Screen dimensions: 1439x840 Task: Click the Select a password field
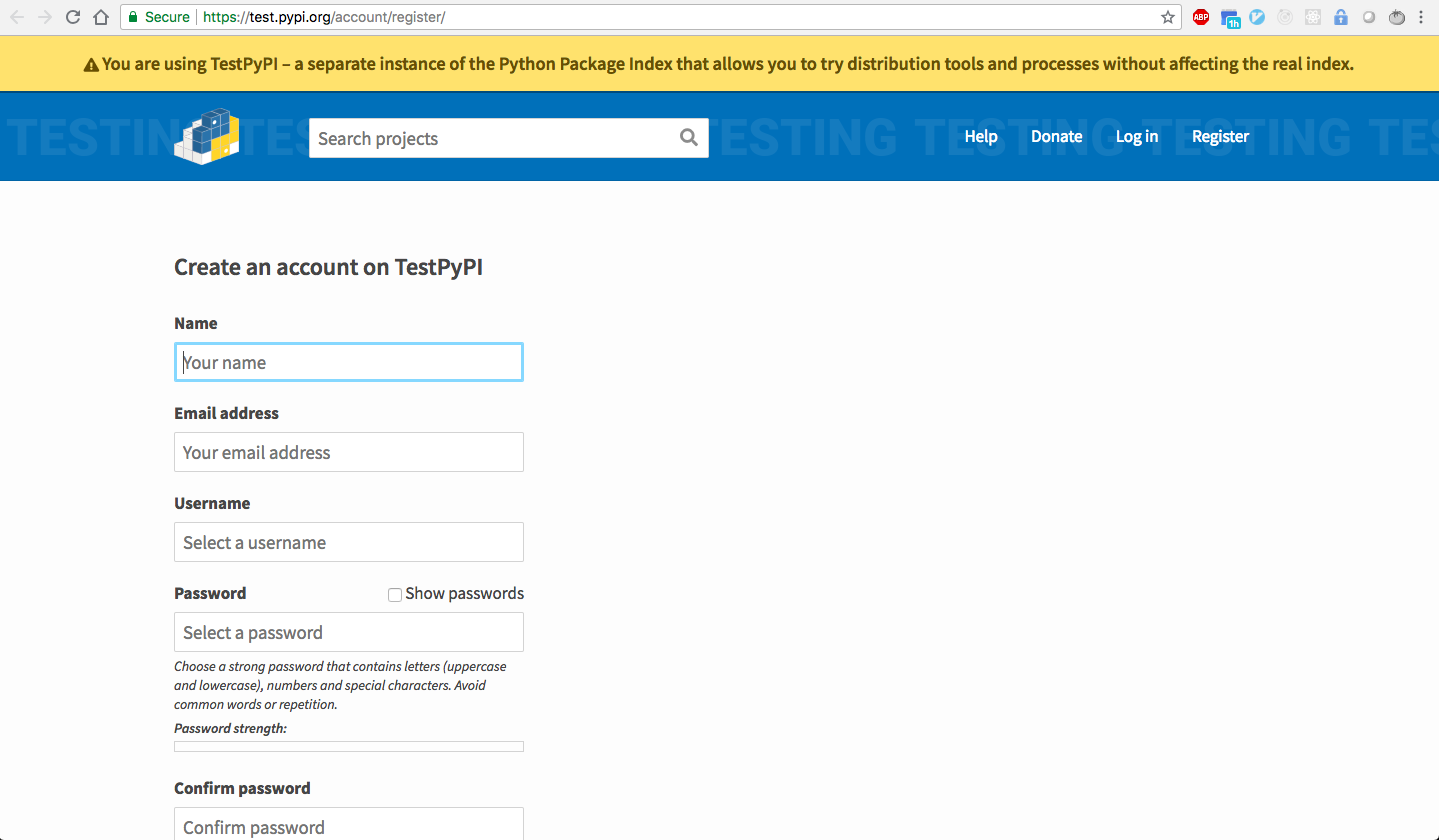(x=349, y=632)
